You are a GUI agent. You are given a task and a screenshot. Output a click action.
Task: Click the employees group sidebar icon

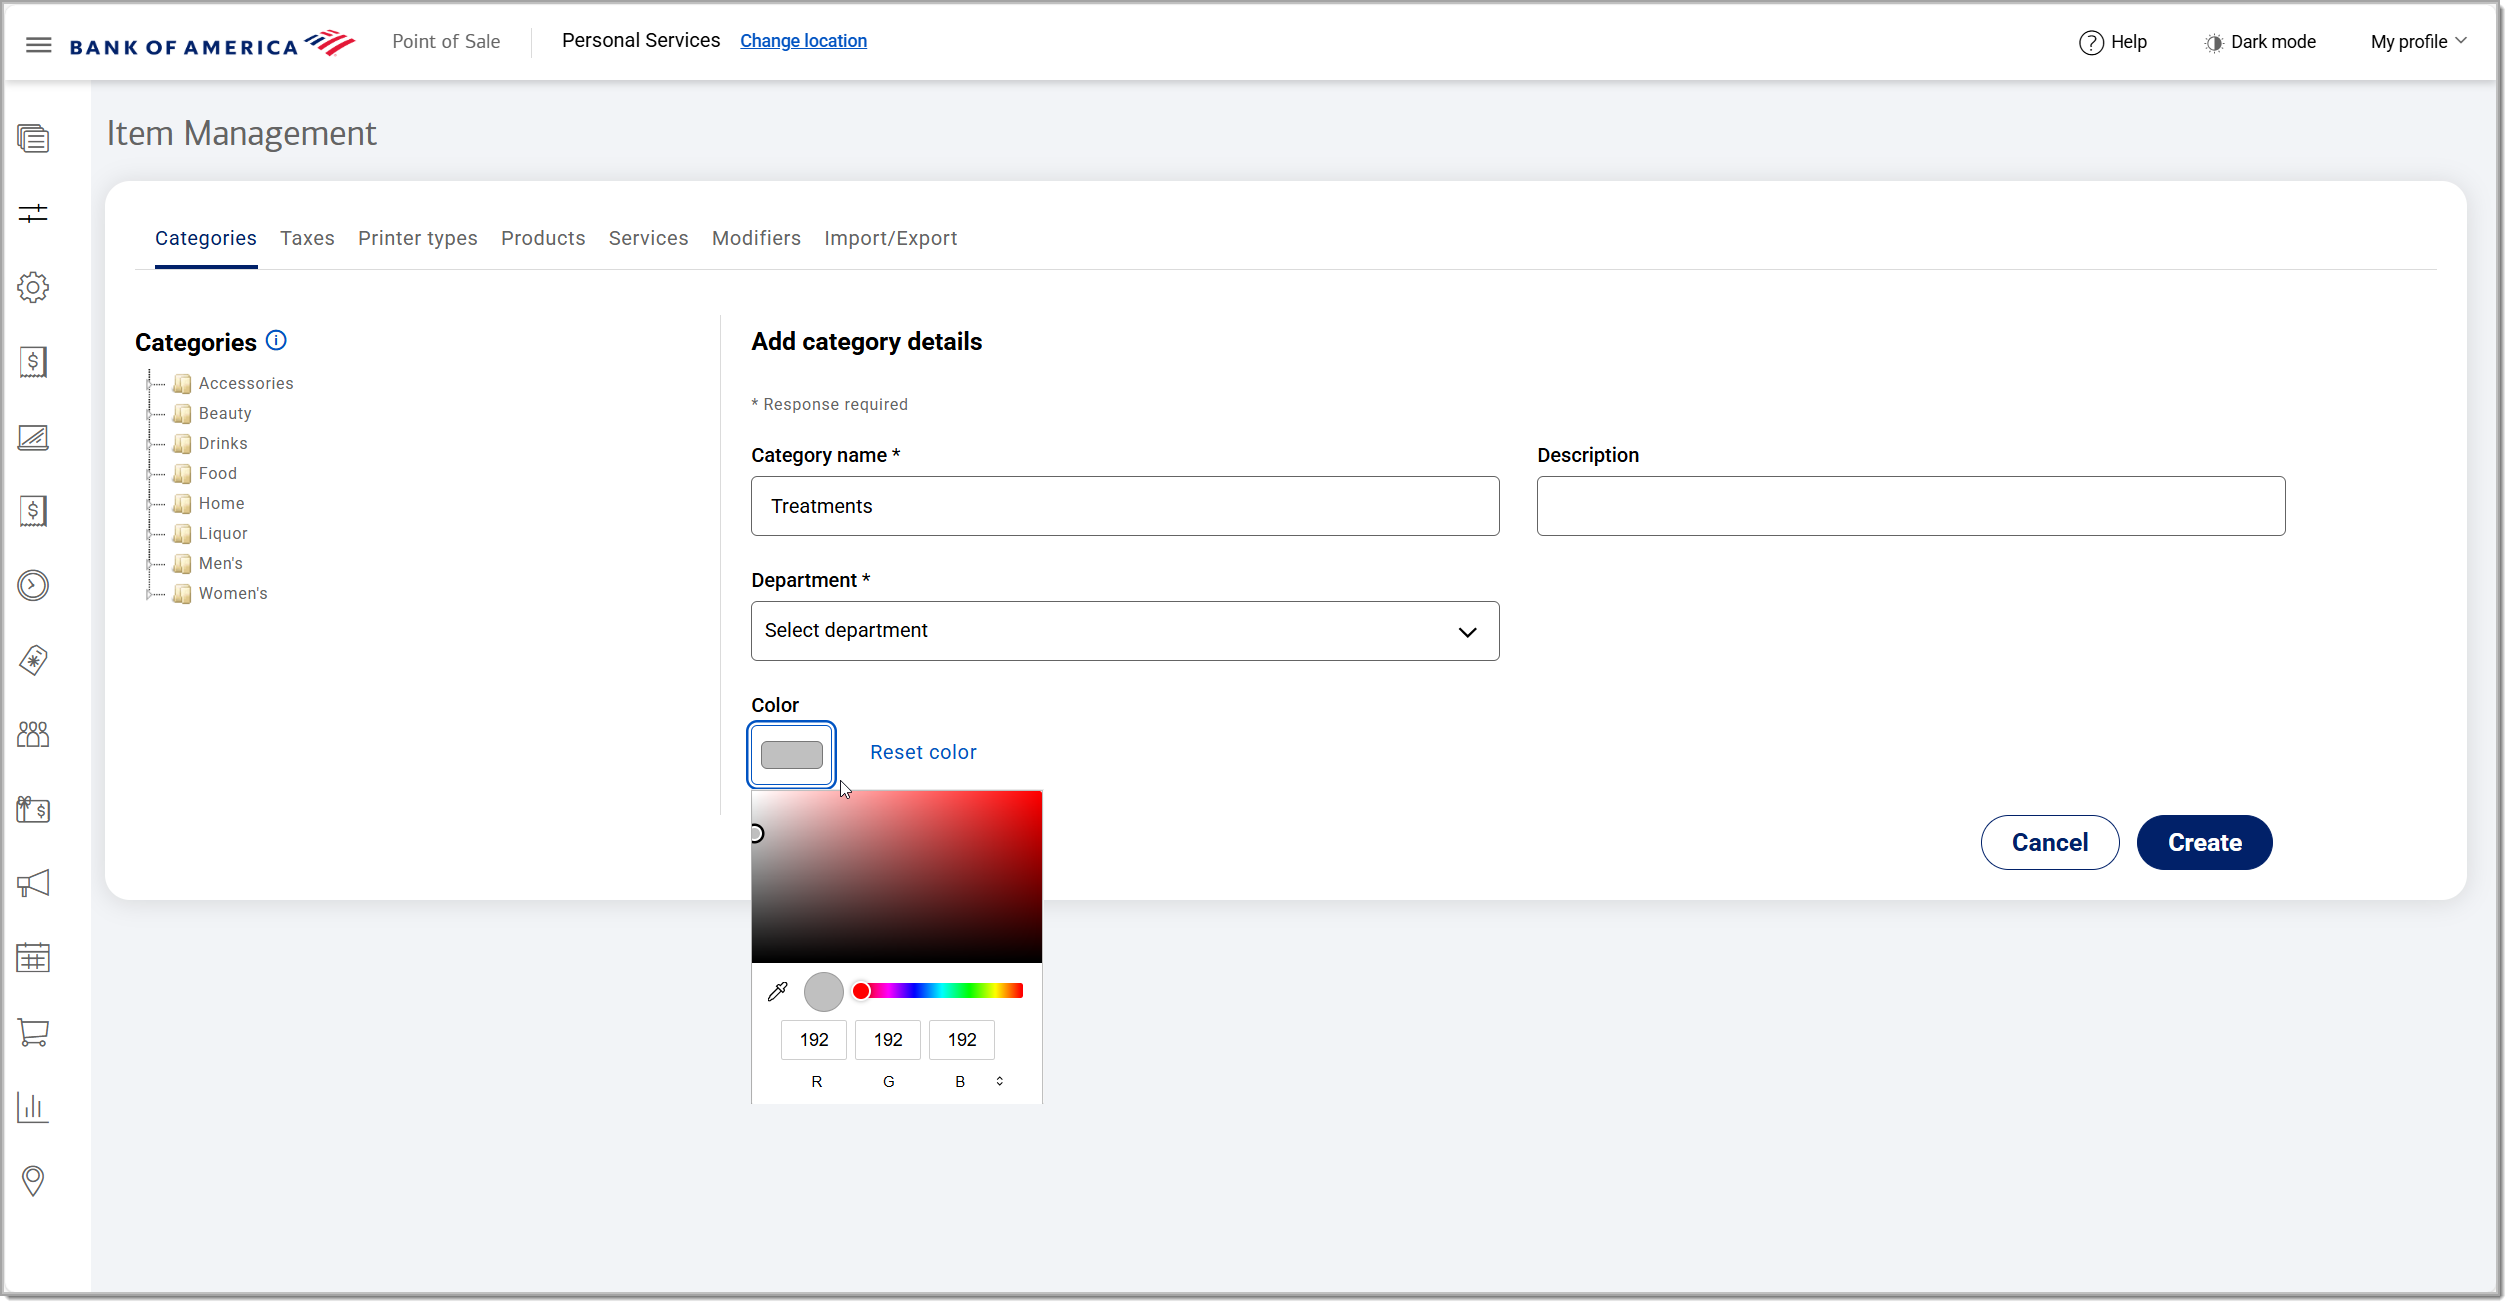[33, 735]
